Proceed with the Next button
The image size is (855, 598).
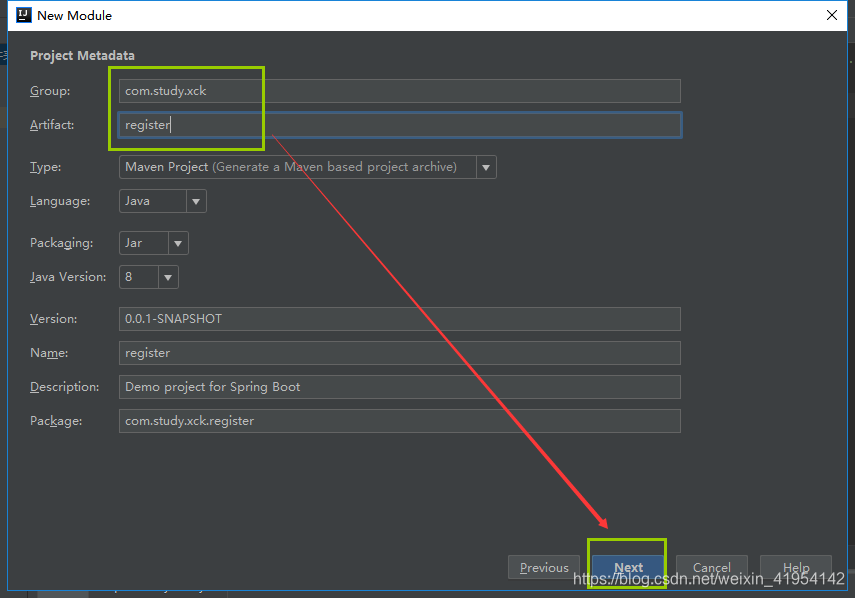628,567
